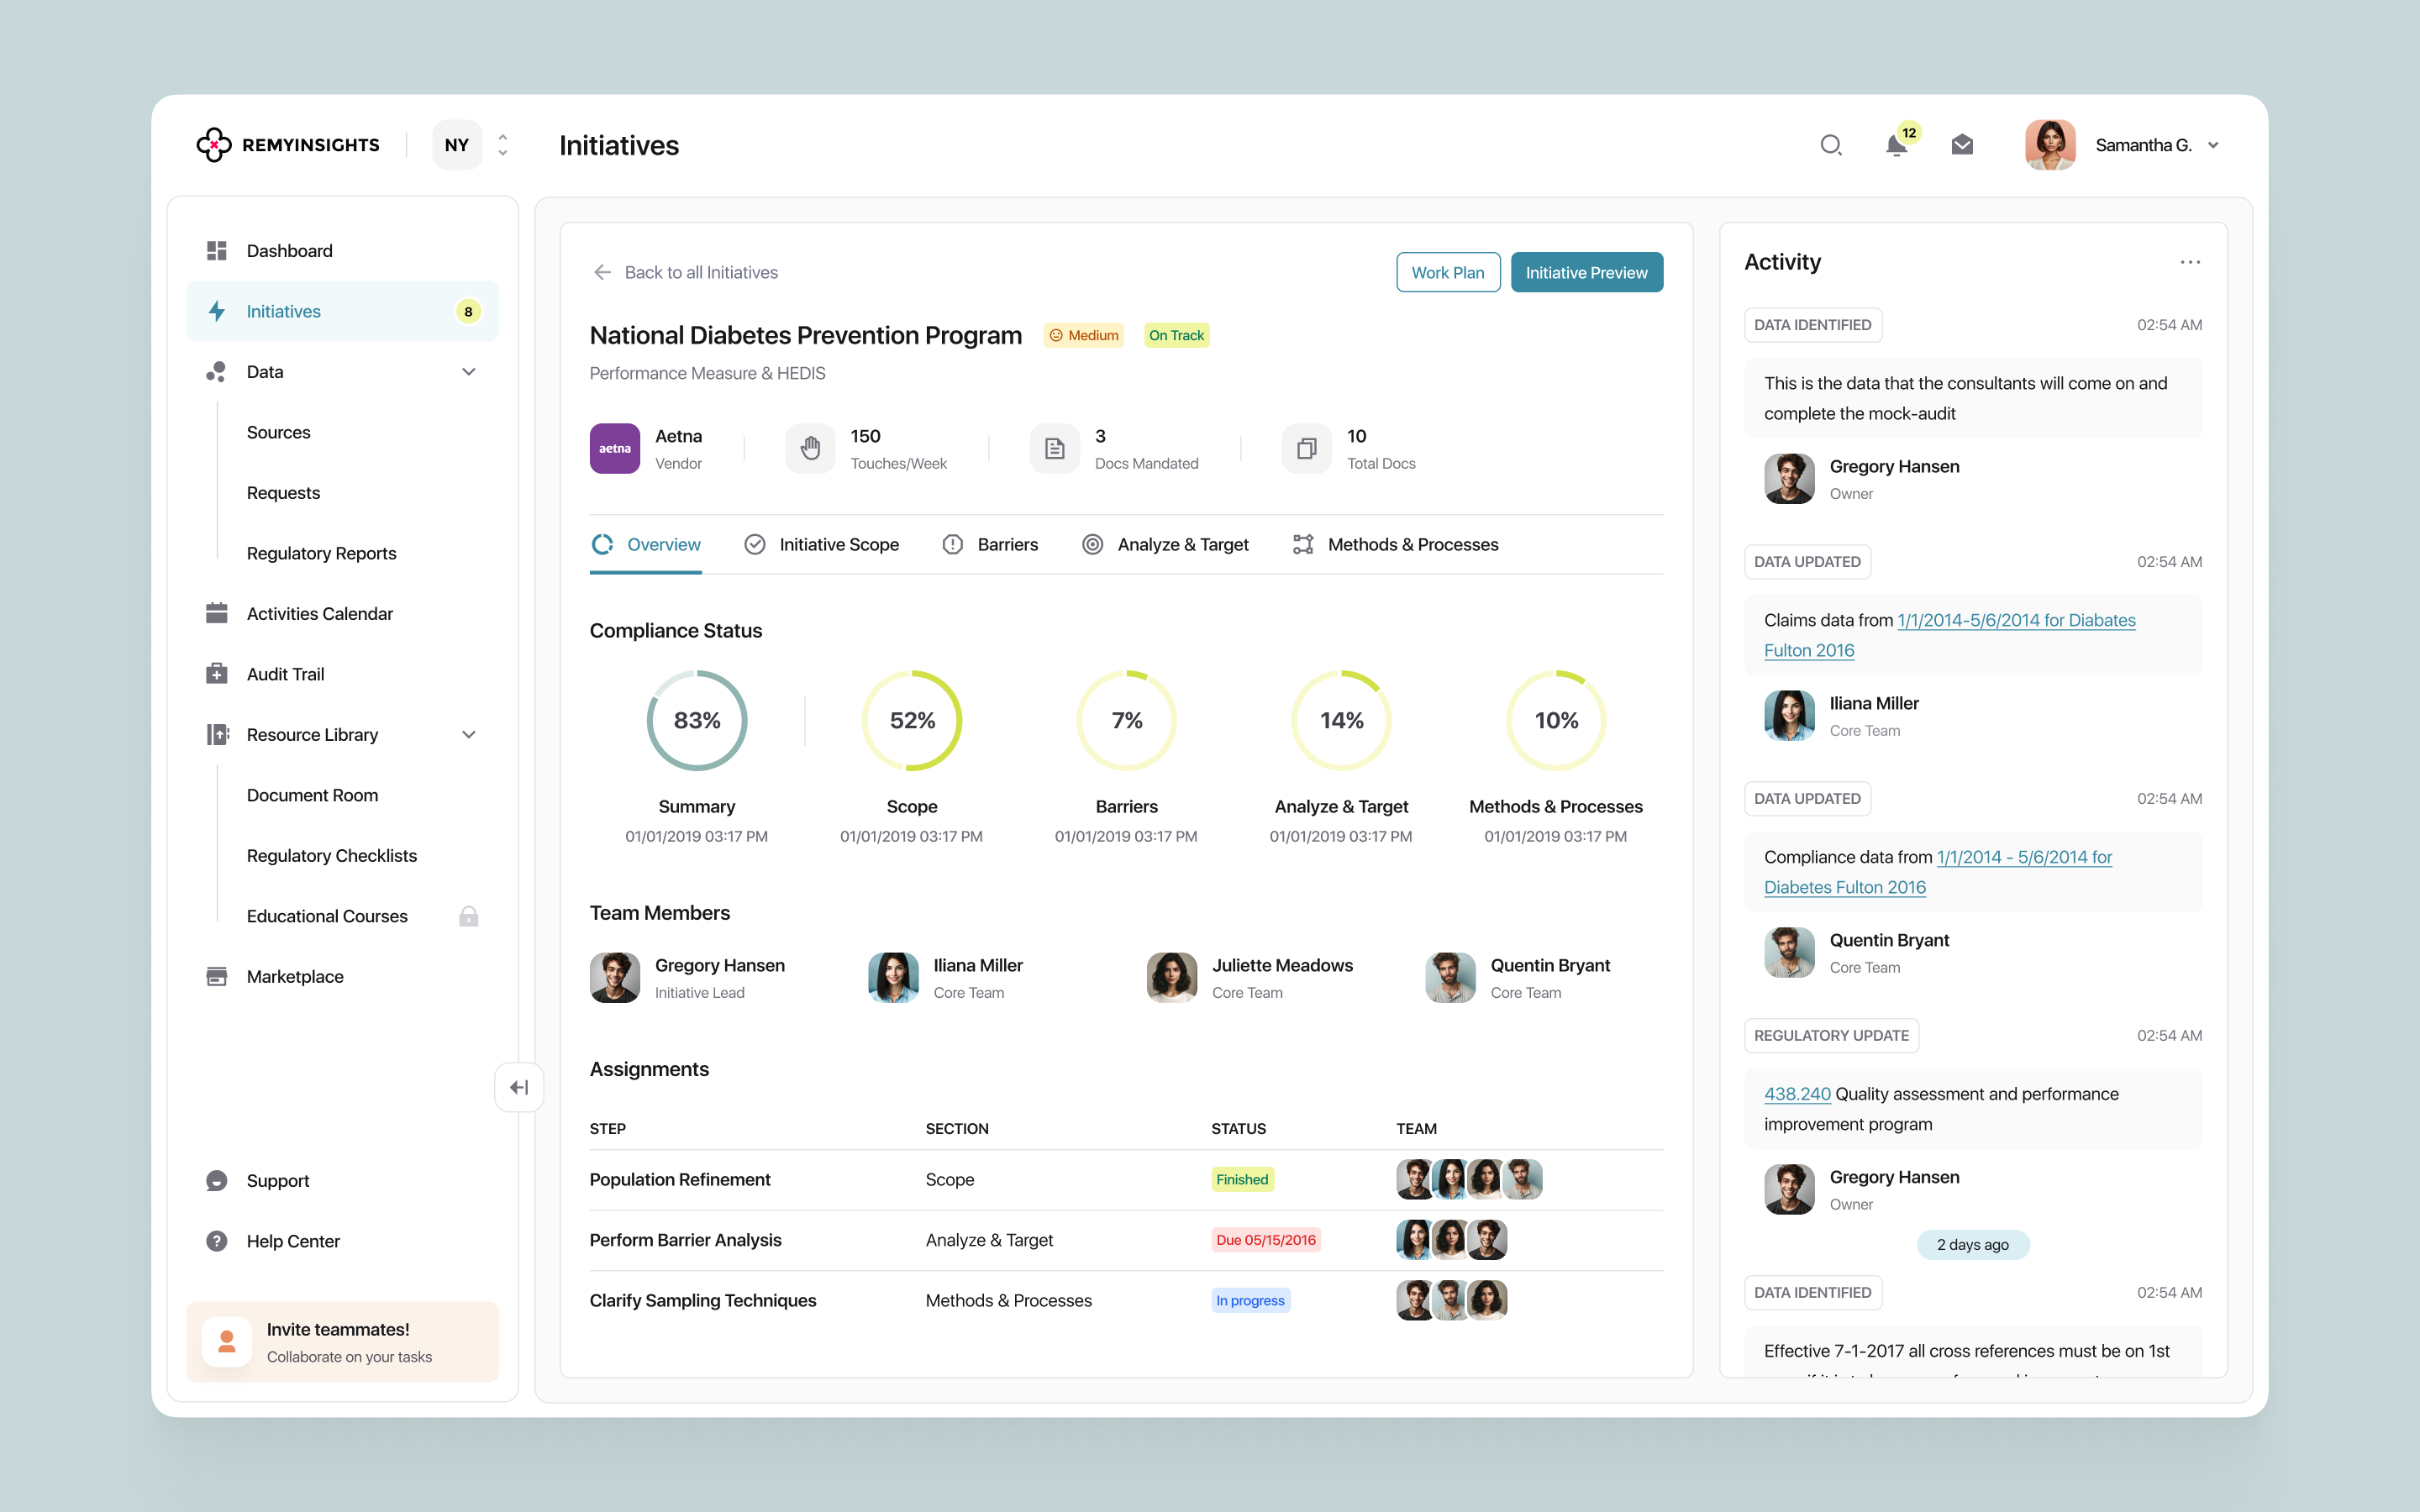Click the Aetna vendor logo
The width and height of the screenshot is (2420, 1512).
click(x=615, y=448)
